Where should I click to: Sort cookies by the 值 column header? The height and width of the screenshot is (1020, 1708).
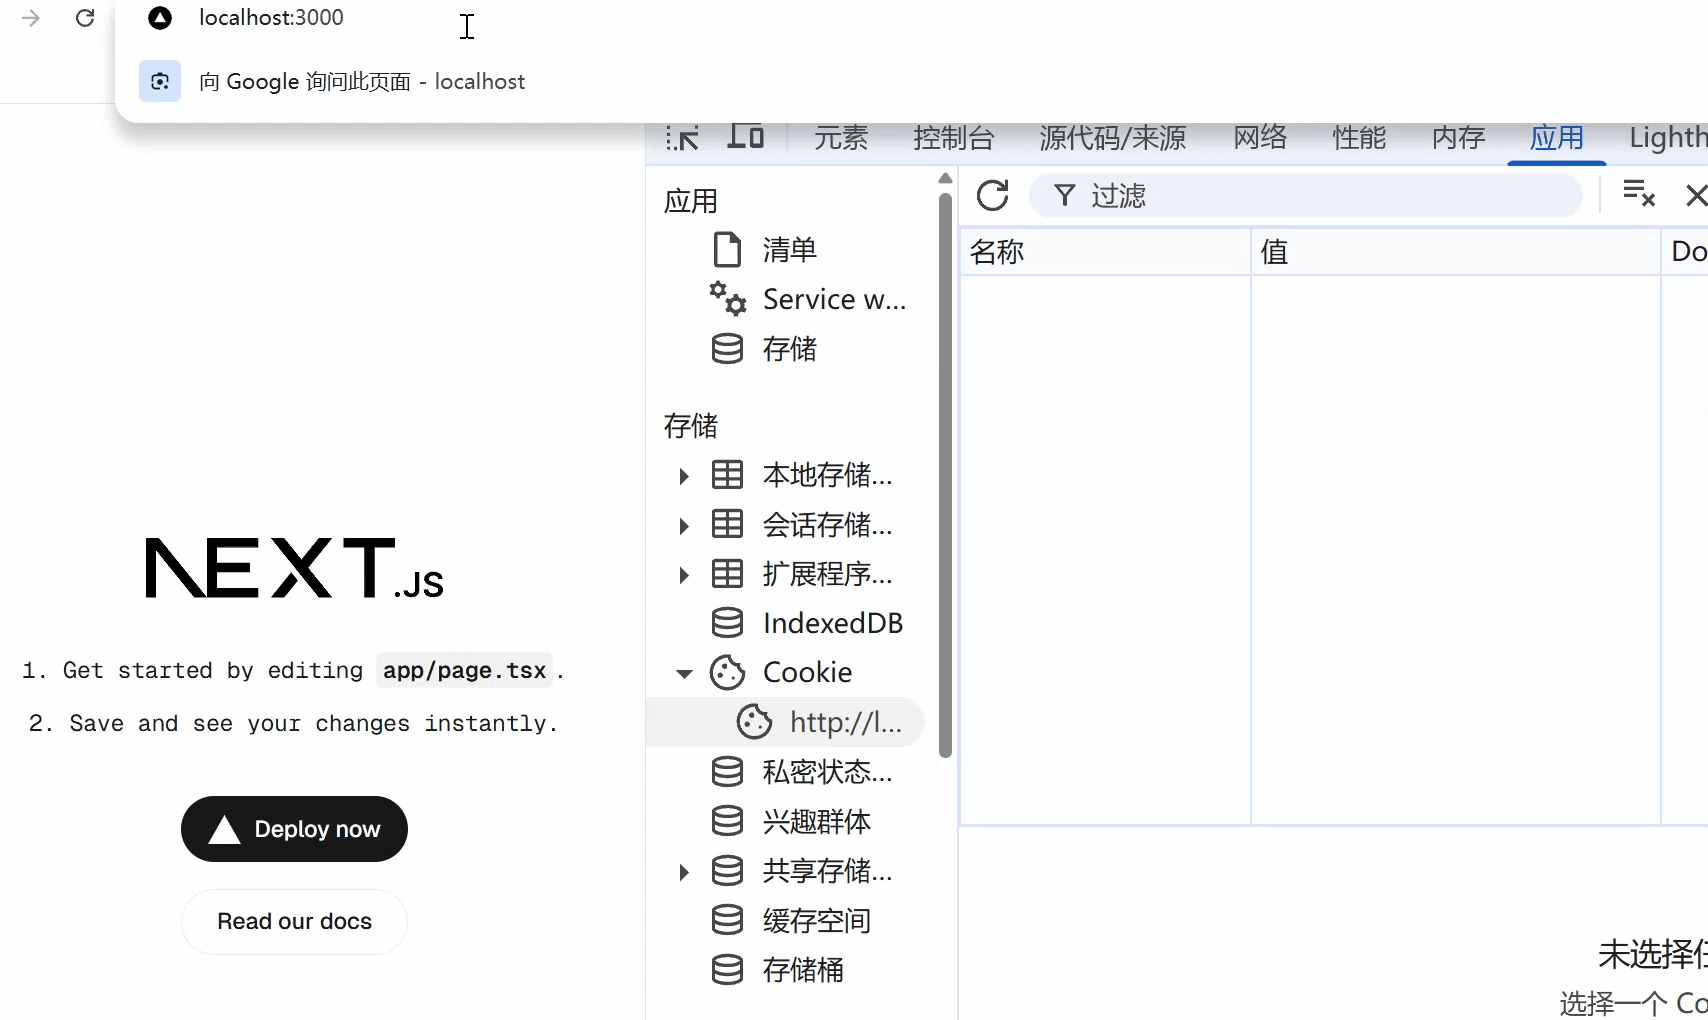tap(1456, 252)
